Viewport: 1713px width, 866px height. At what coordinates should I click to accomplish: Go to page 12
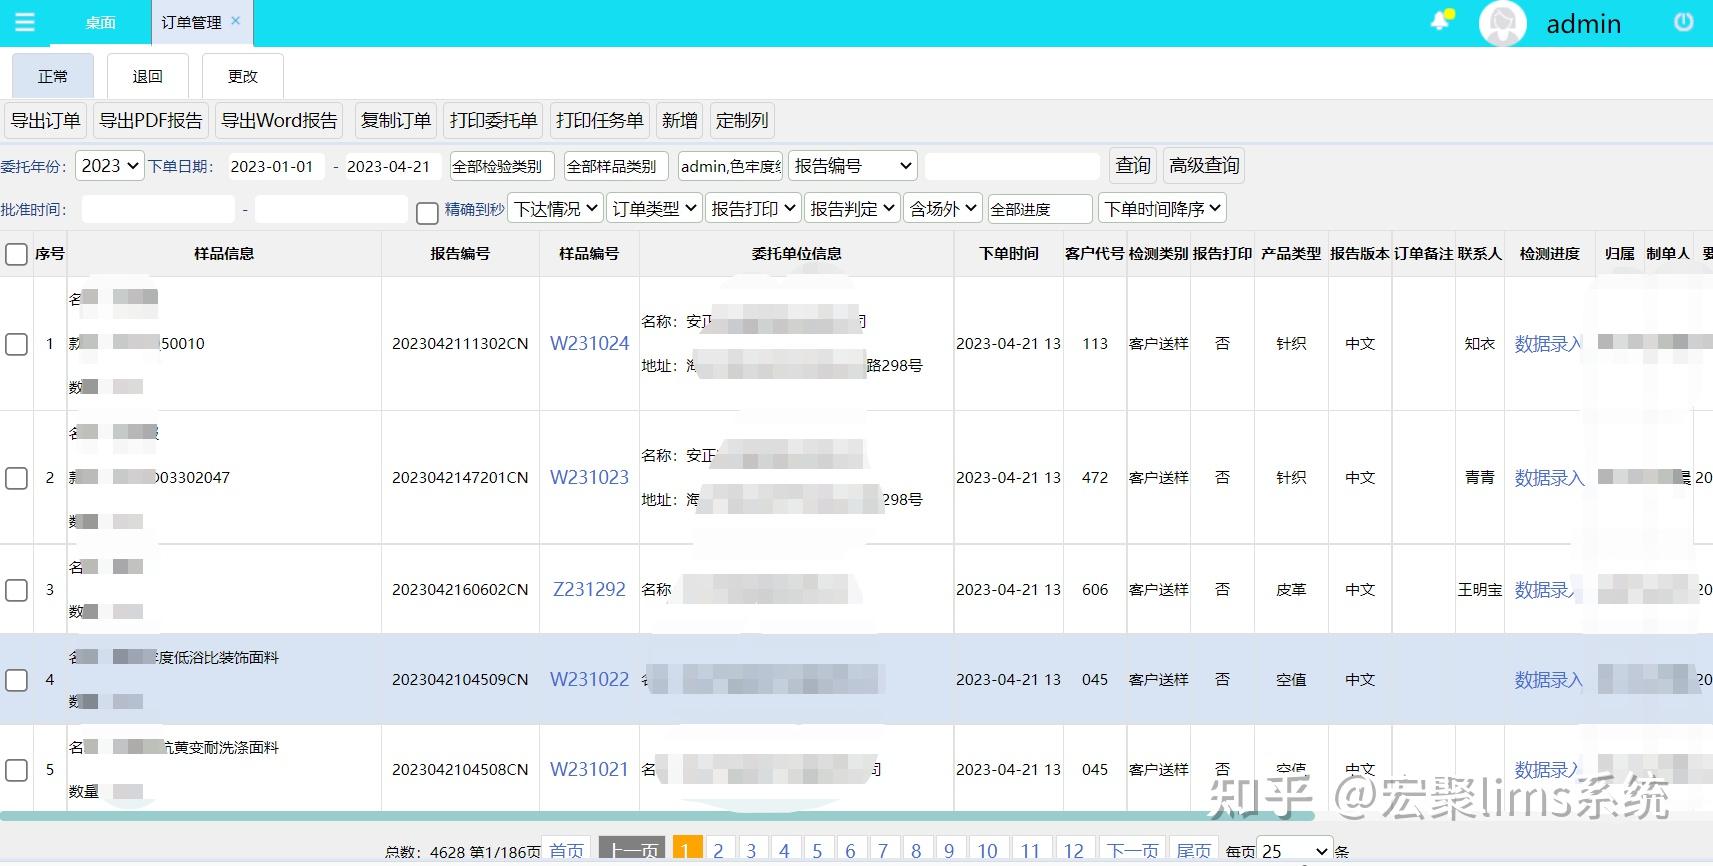pos(1073,851)
